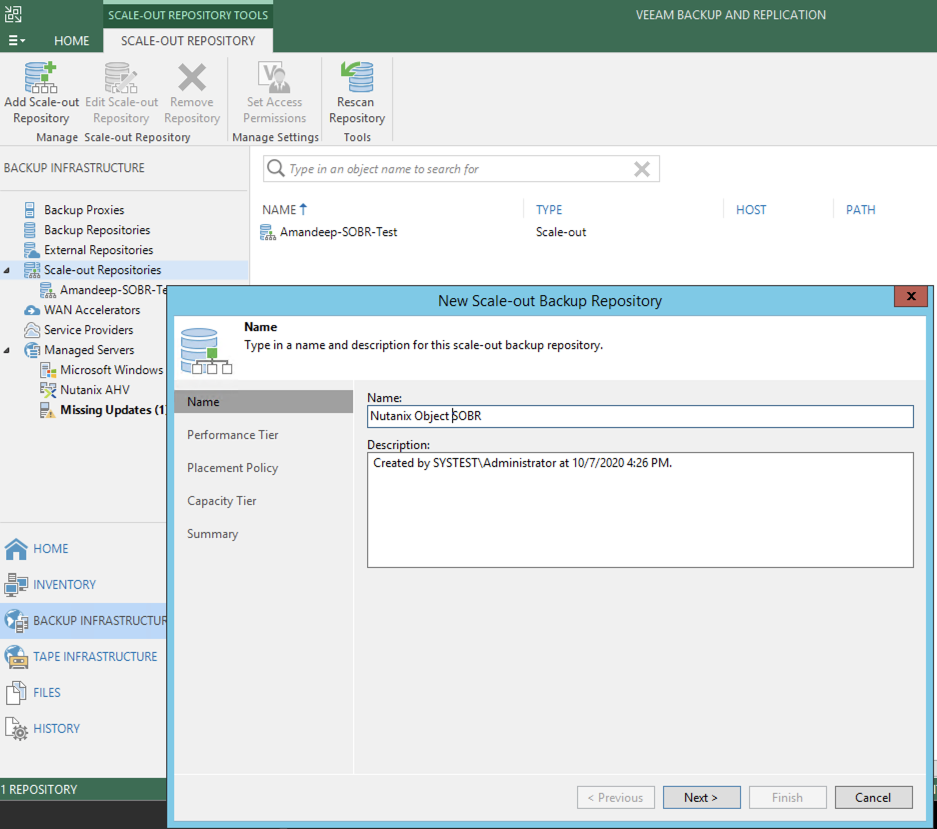Collapse the Managed Servers node arrow
Image resolution: width=937 pixels, height=829 pixels.
tap(7, 350)
